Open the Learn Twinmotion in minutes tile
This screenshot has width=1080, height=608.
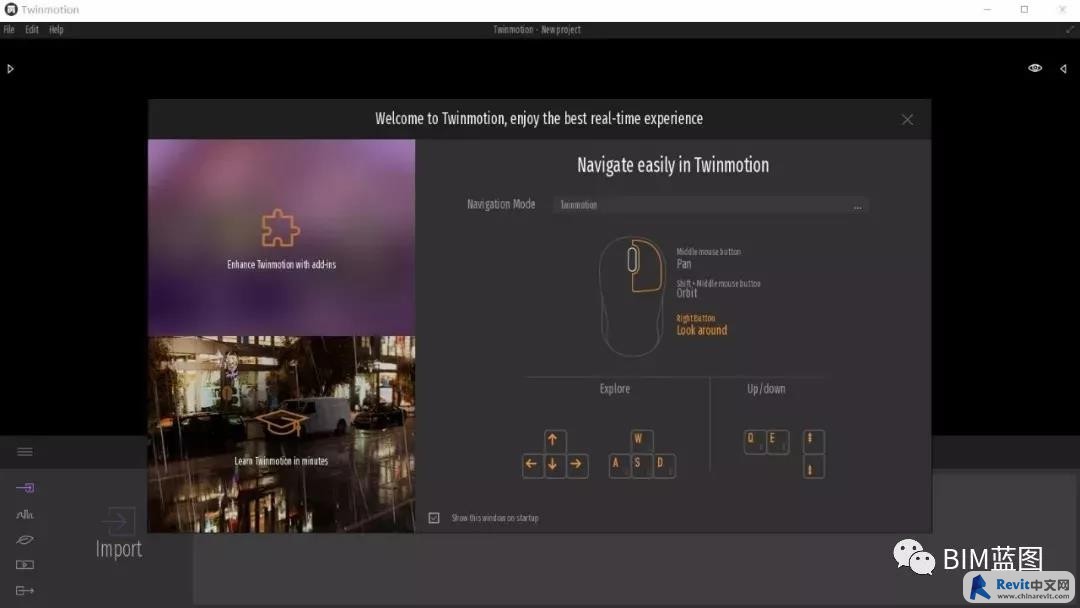click(x=282, y=434)
